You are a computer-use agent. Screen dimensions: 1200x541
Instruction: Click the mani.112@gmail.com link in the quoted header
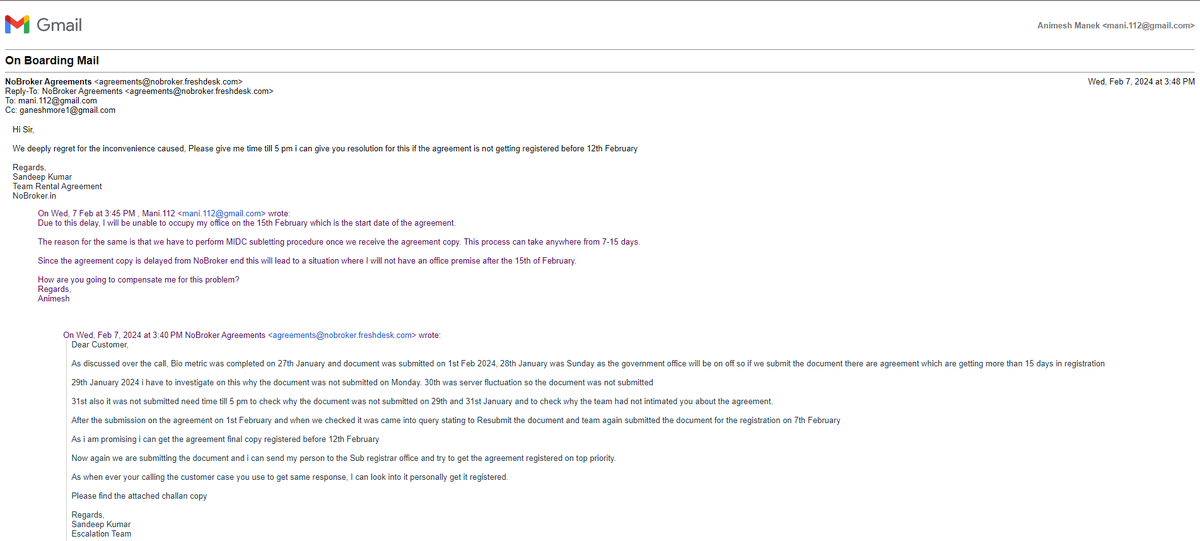pyautogui.click(x=221, y=213)
